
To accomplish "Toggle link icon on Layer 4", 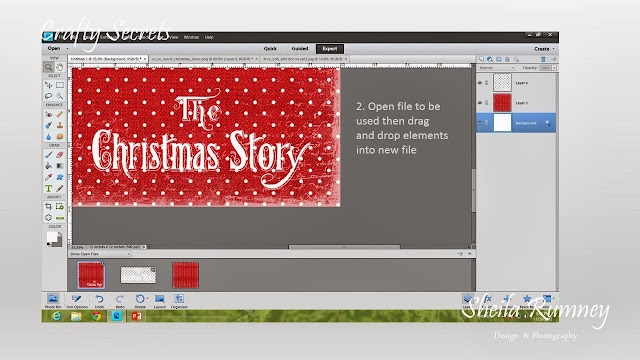I will coord(487,82).
